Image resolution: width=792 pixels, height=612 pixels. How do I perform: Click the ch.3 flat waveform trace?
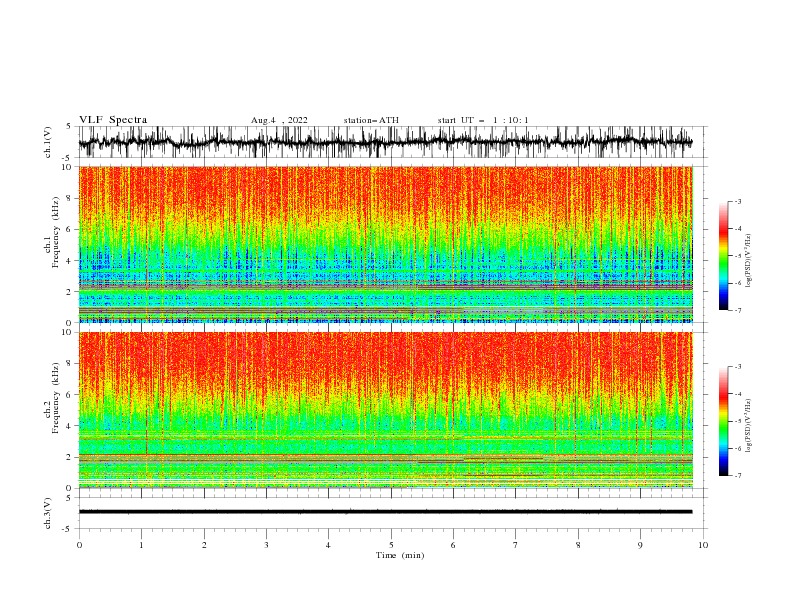(x=385, y=512)
